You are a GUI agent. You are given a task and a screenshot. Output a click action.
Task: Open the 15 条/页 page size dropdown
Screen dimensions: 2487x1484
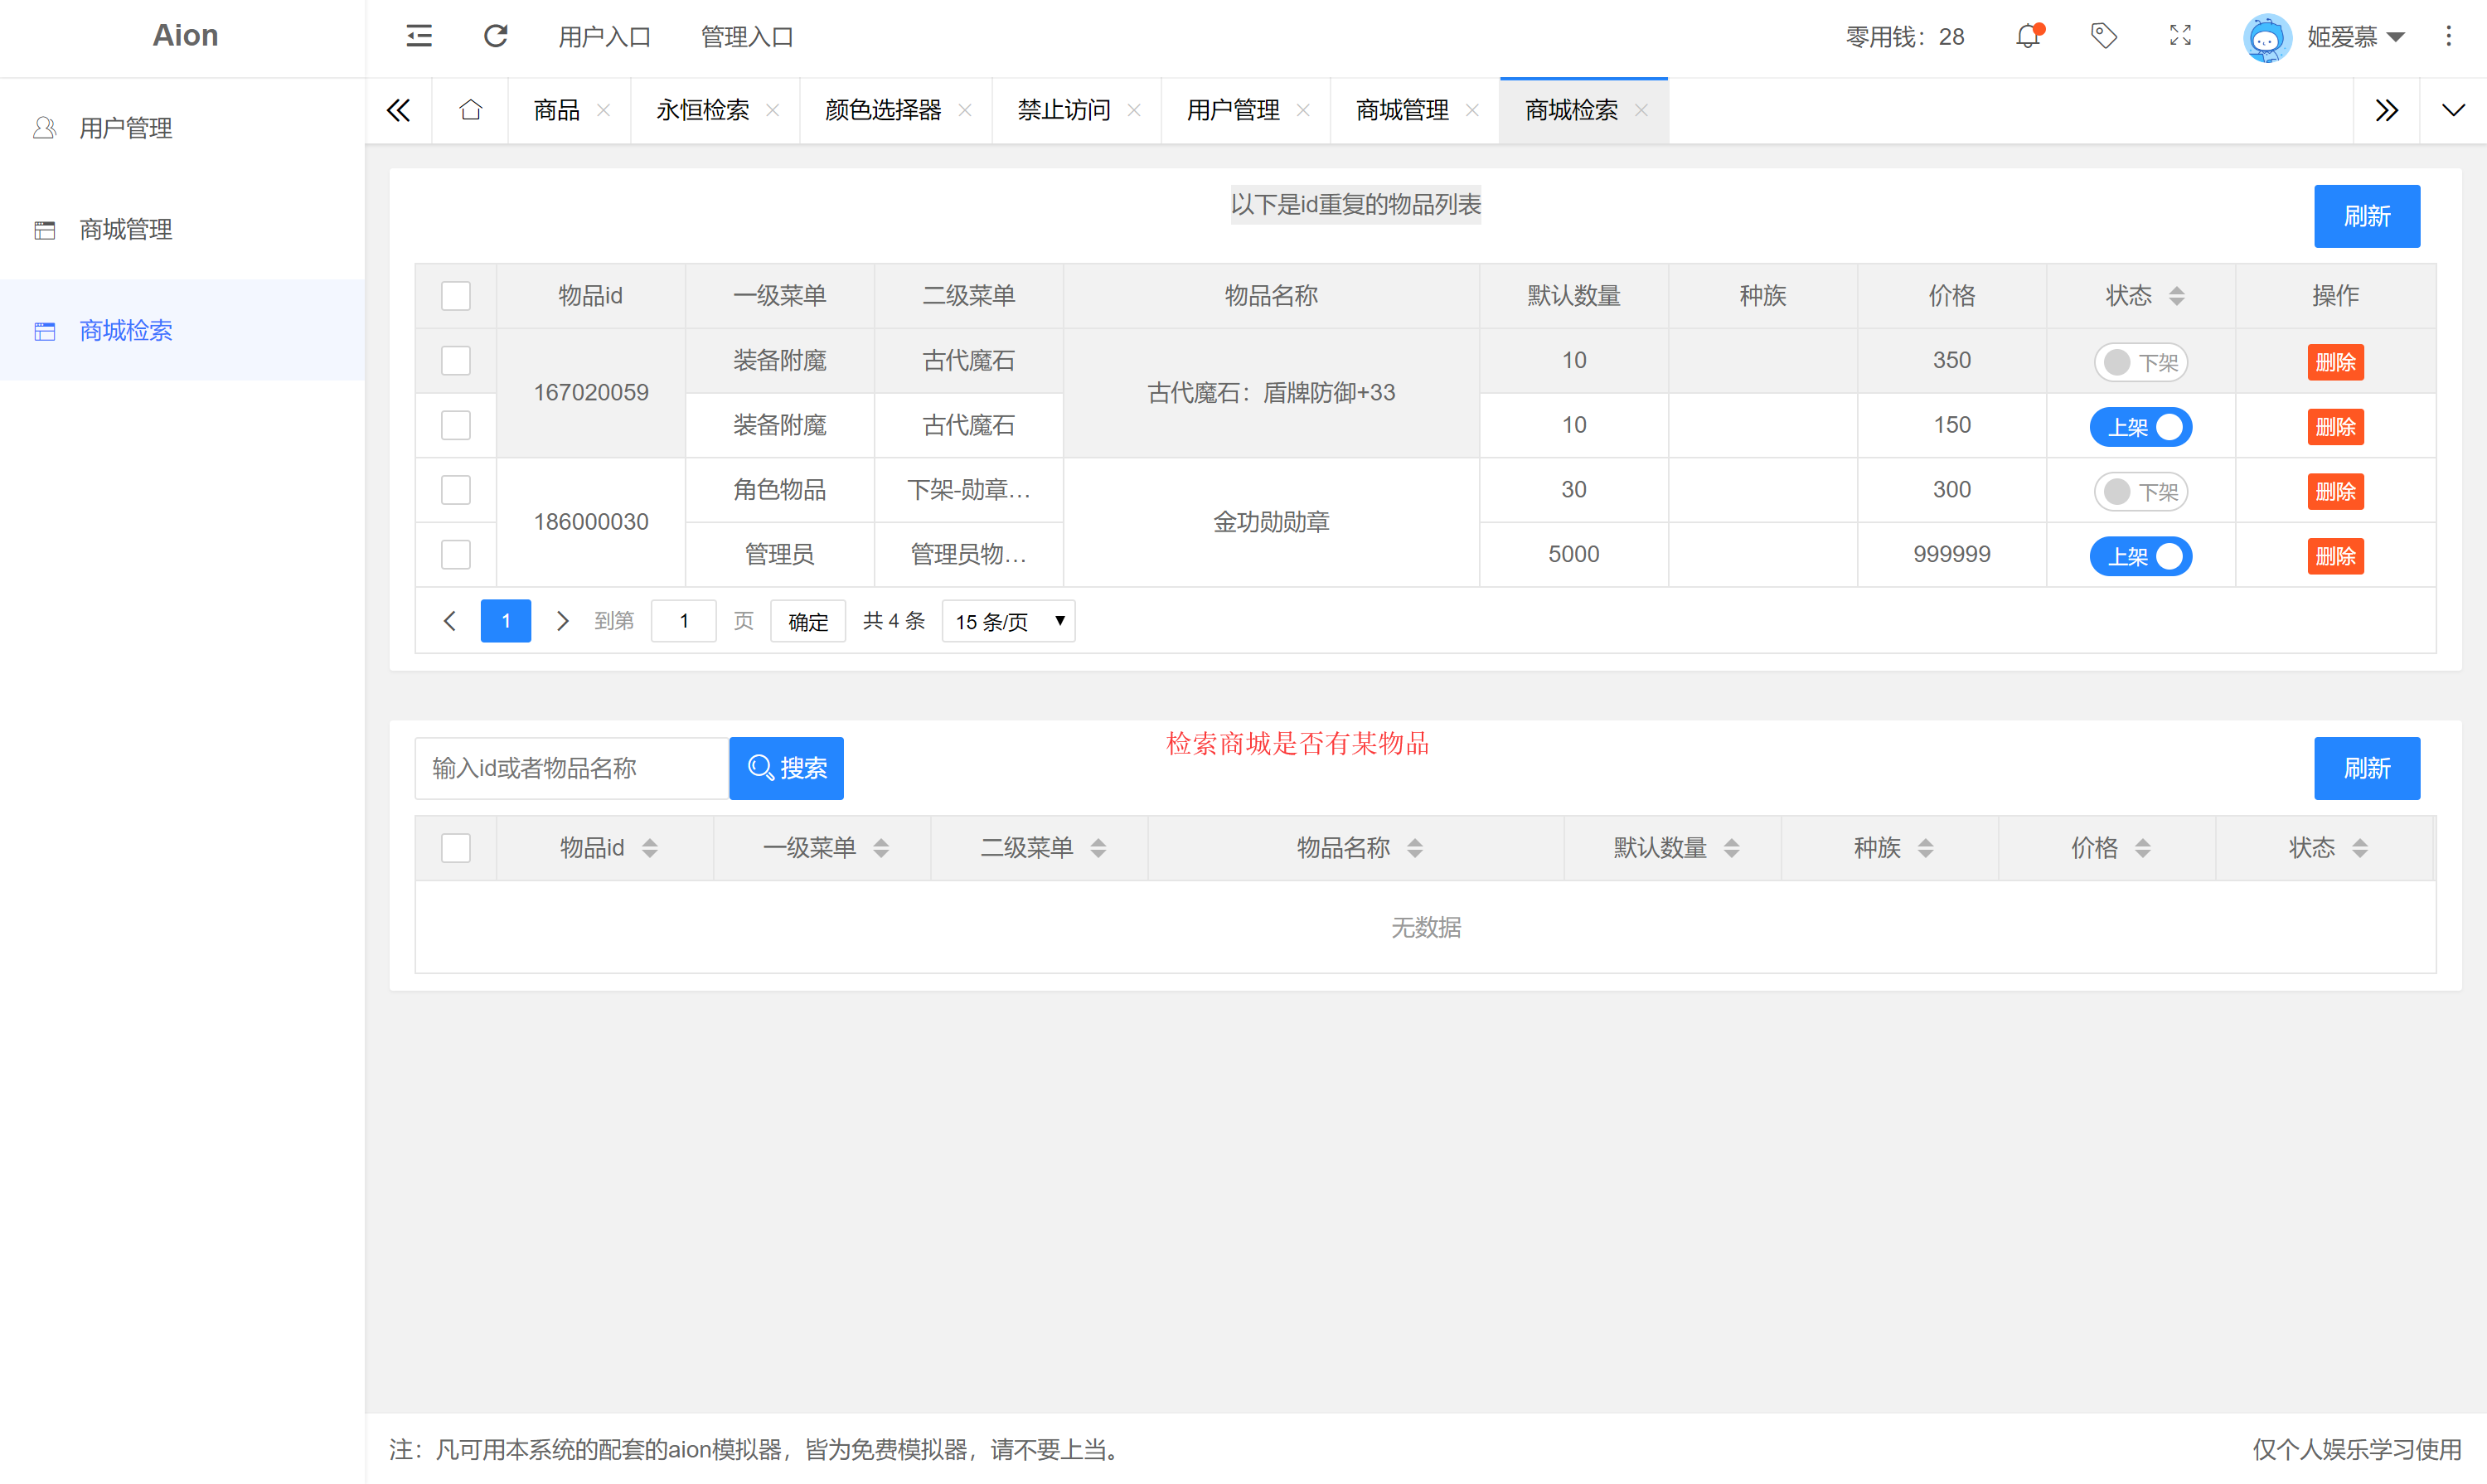click(1008, 621)
